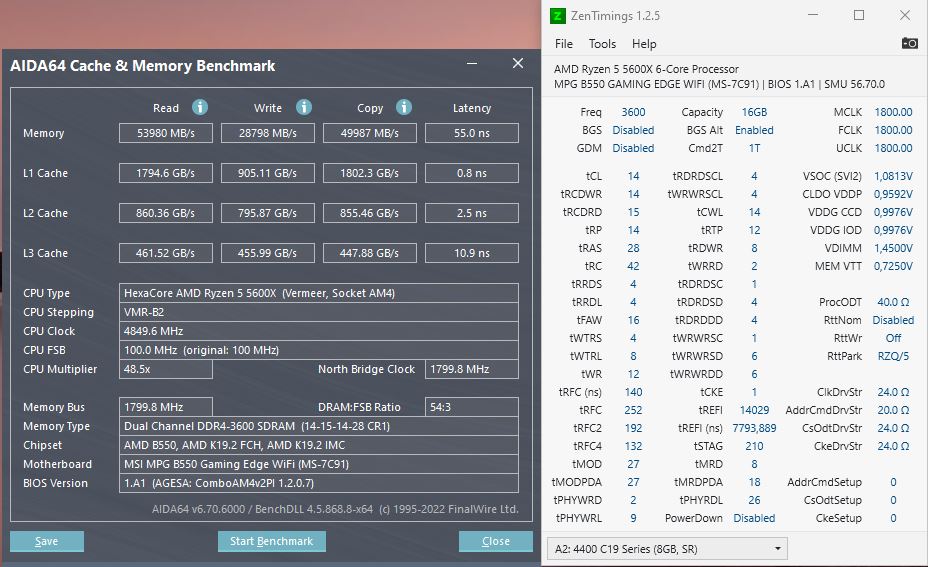
Task: Click the CPU Stepping field VMR-B2
Action: [x=318, y=312]
